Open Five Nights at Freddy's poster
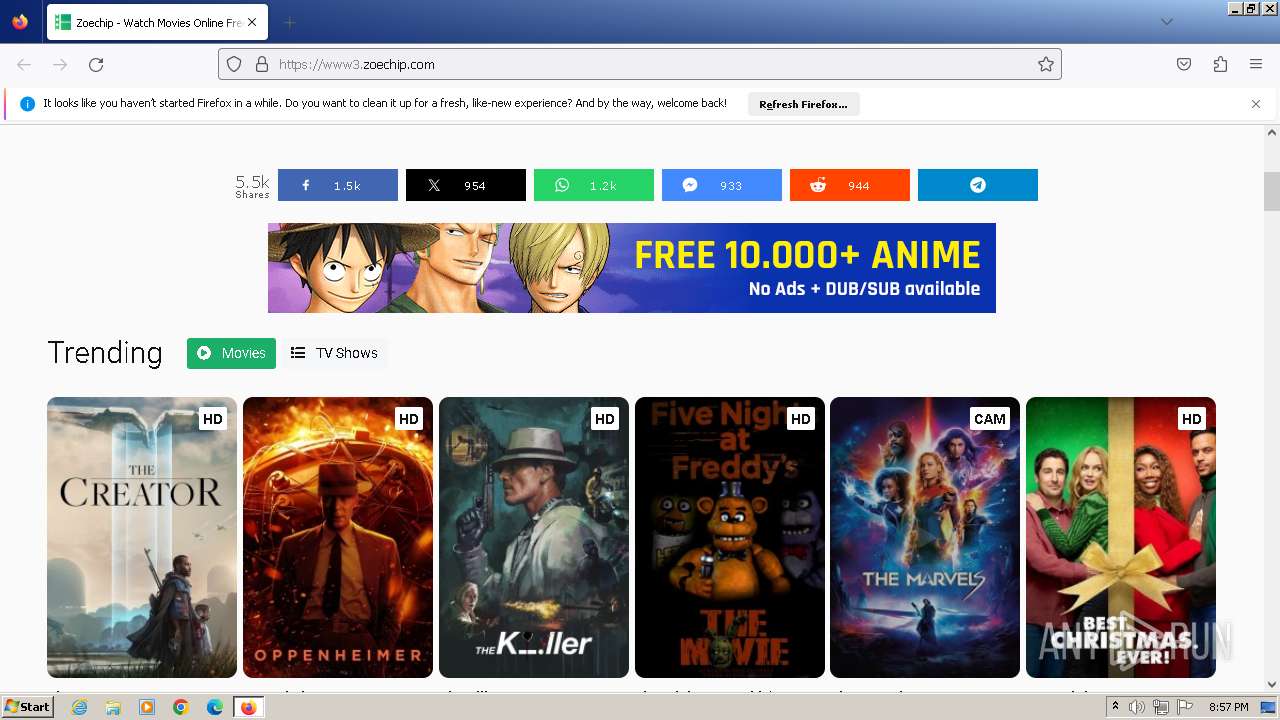The width and height of the screenshot is (1280, 720). pyautogui.click(x=730, y=538)
